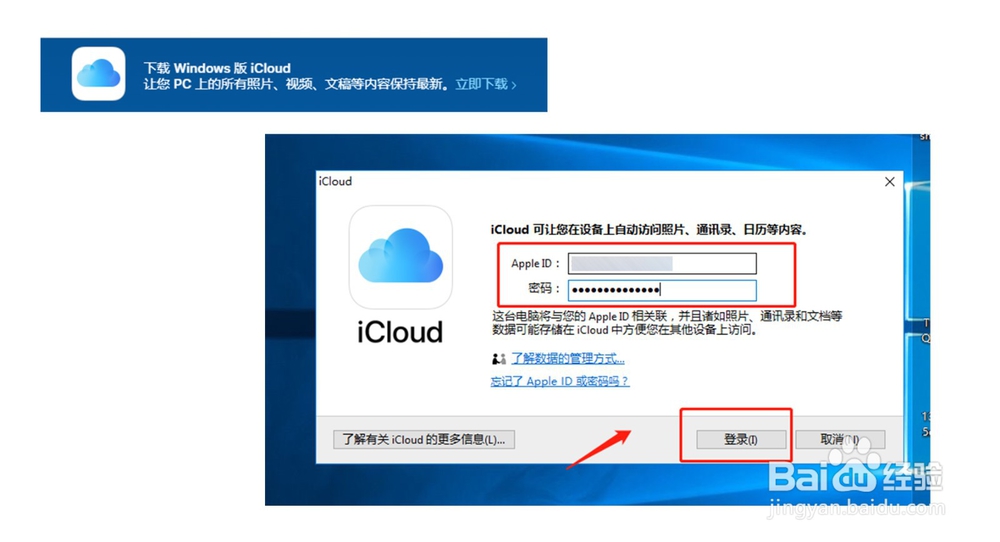Focus the Apple ID input field
This screenshot has height=542, width=1000.
coord(662,263)
